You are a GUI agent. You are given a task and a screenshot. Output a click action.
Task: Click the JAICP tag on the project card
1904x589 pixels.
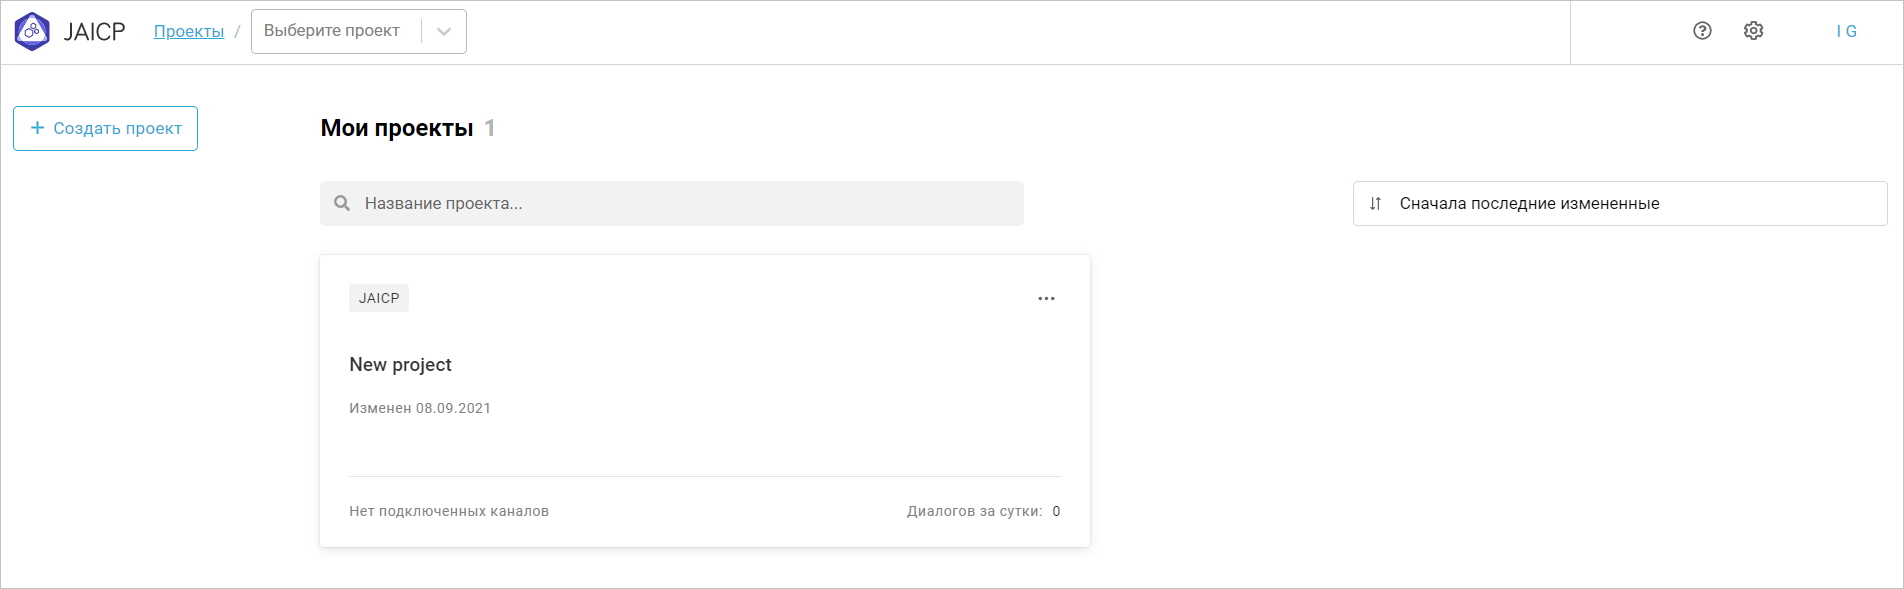(x=378, y=297)
